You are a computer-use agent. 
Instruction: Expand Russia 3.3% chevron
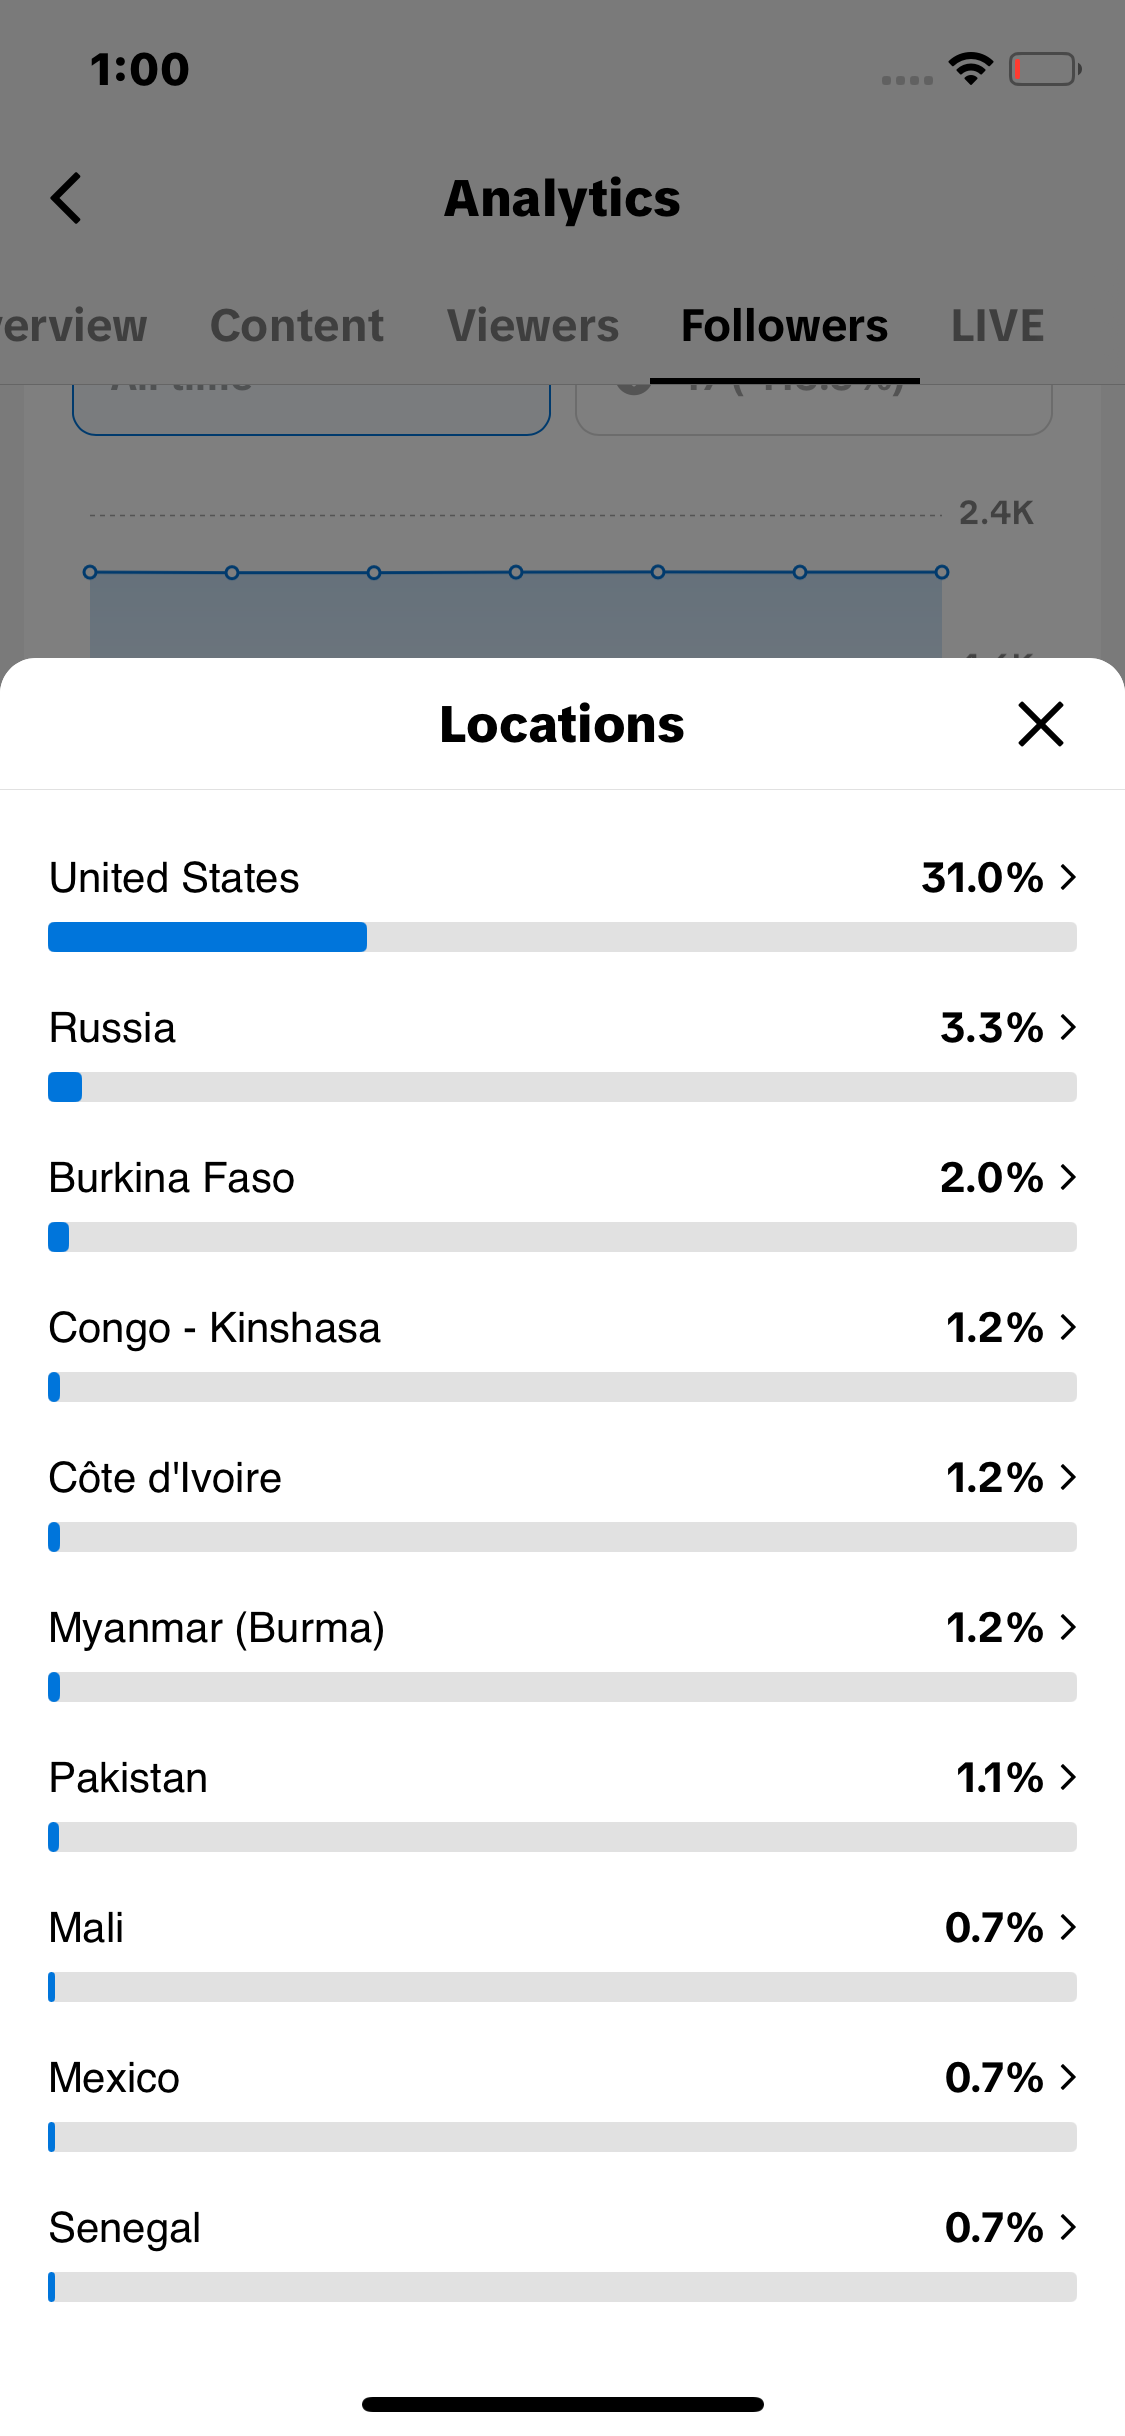[1068, 1027]
